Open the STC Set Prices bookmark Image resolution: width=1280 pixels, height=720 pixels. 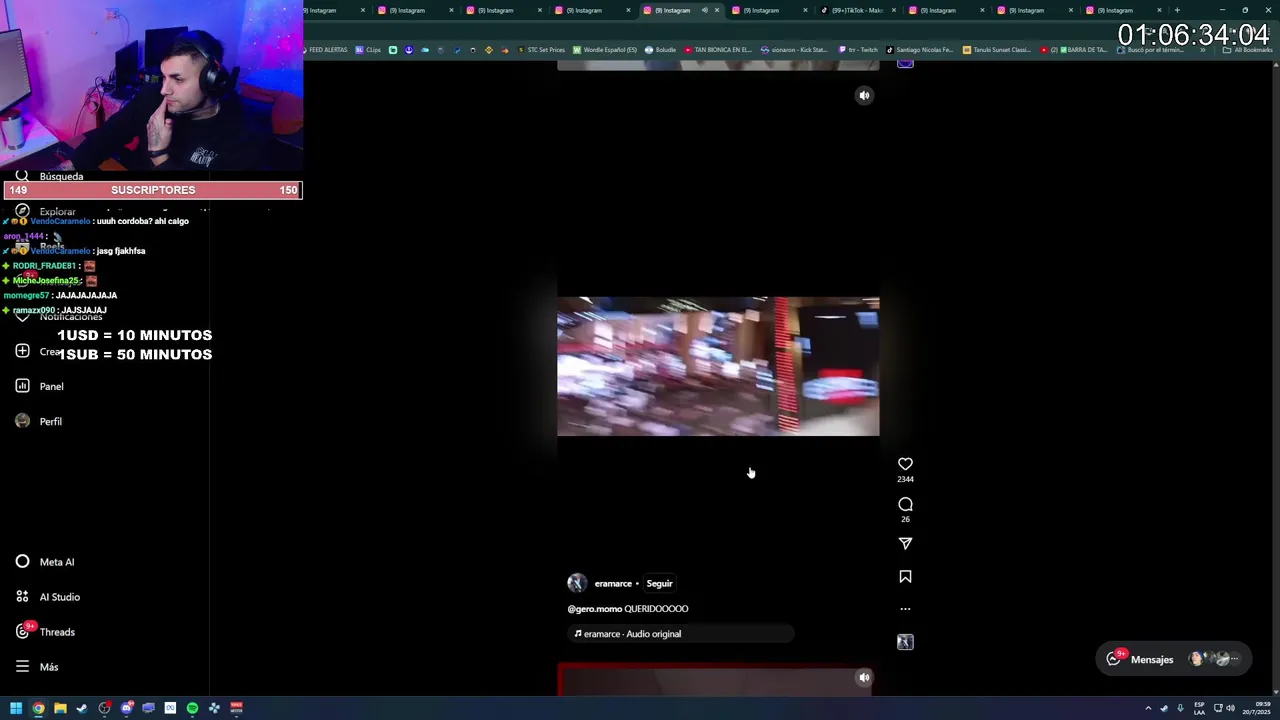(x=541, y=50)
